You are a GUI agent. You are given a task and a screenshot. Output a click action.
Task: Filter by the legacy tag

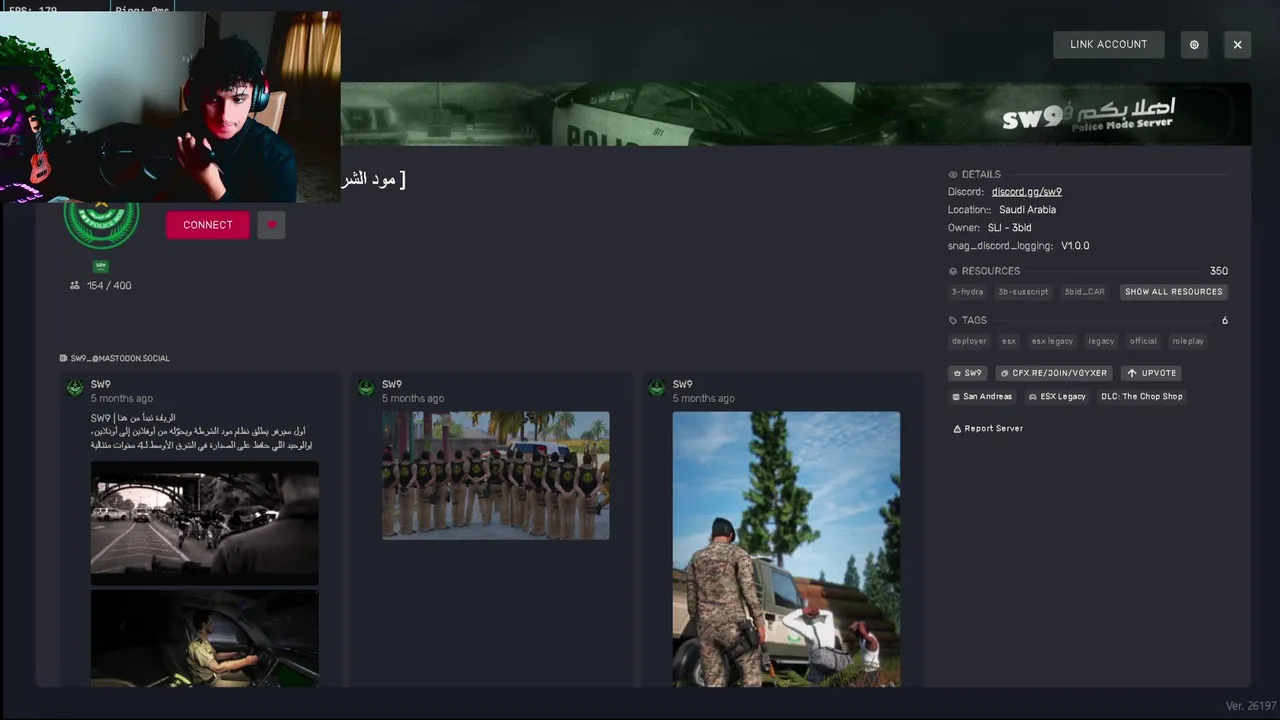[1101, 341]
